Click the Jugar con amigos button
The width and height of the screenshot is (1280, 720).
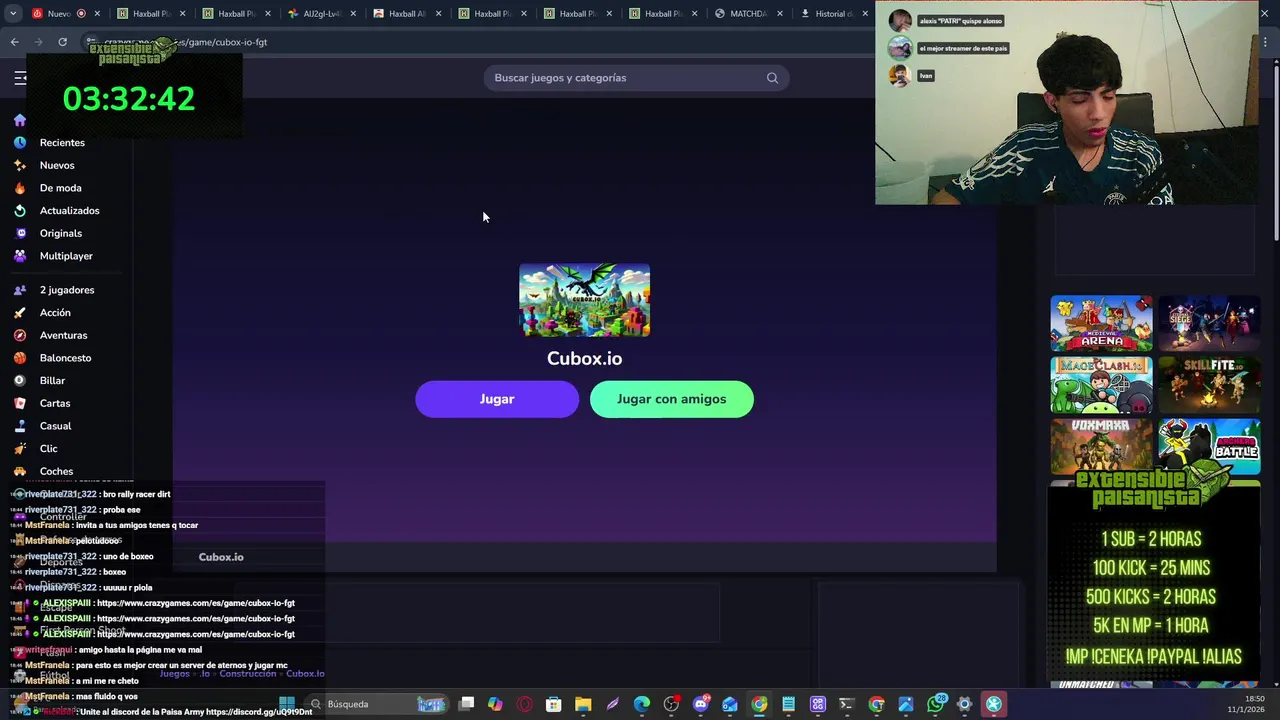click(672, 399)
